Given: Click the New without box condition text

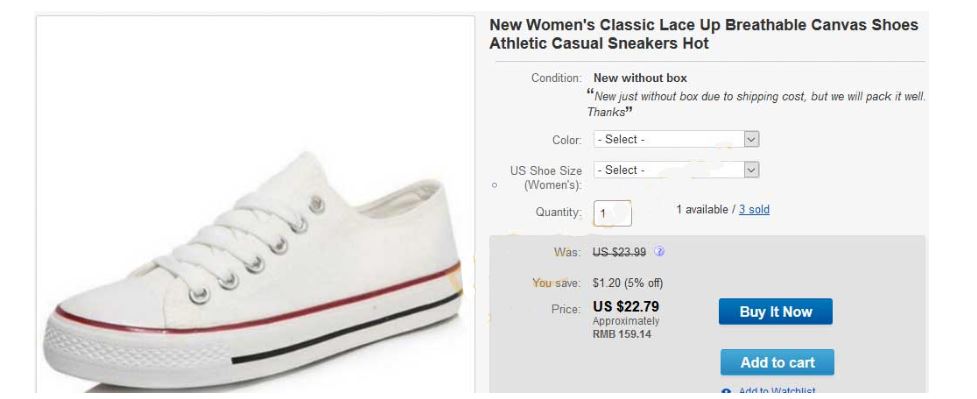Looking at the screenshot, I should pyautogui.click(x=640, y=78).
